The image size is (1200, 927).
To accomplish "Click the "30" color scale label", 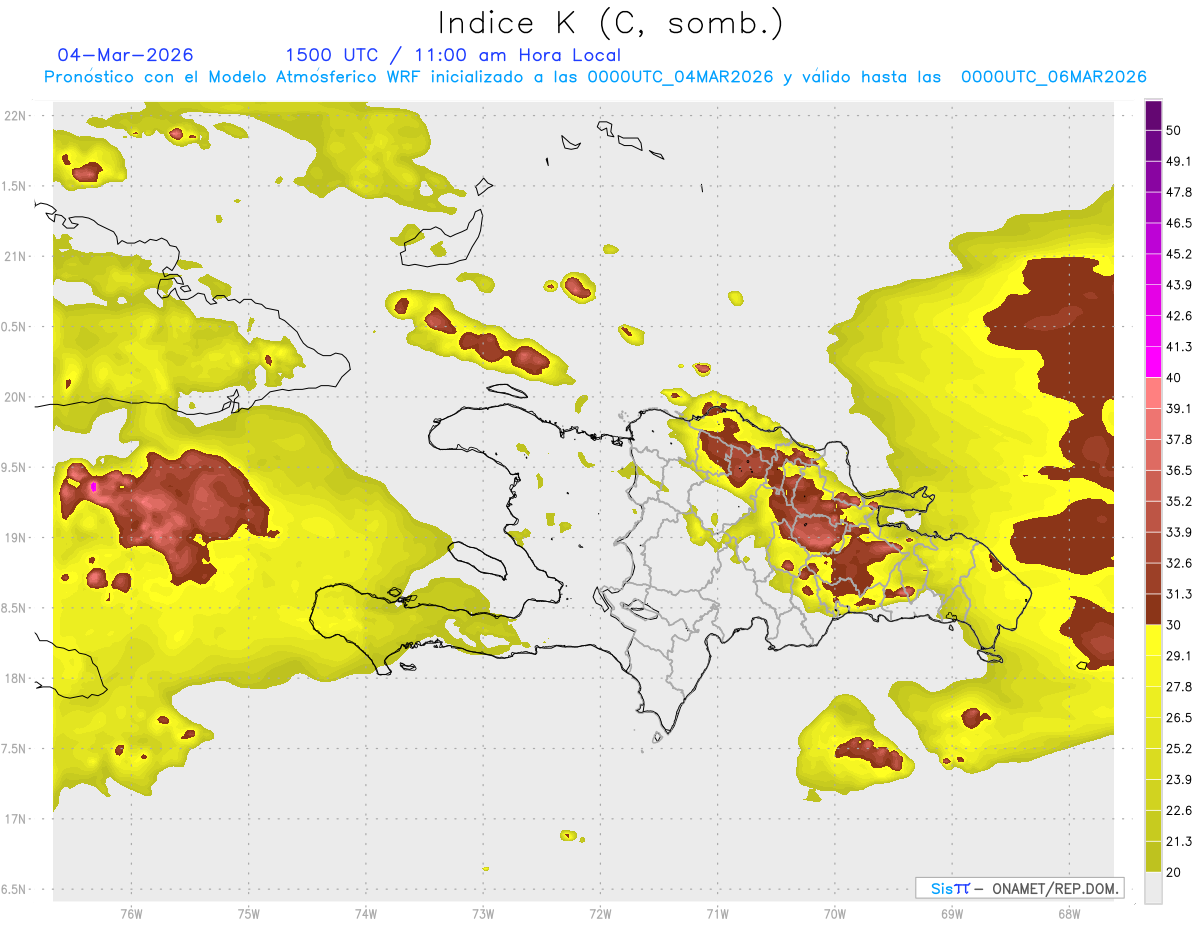I will pyautogui.click(x=1175, y=625).
